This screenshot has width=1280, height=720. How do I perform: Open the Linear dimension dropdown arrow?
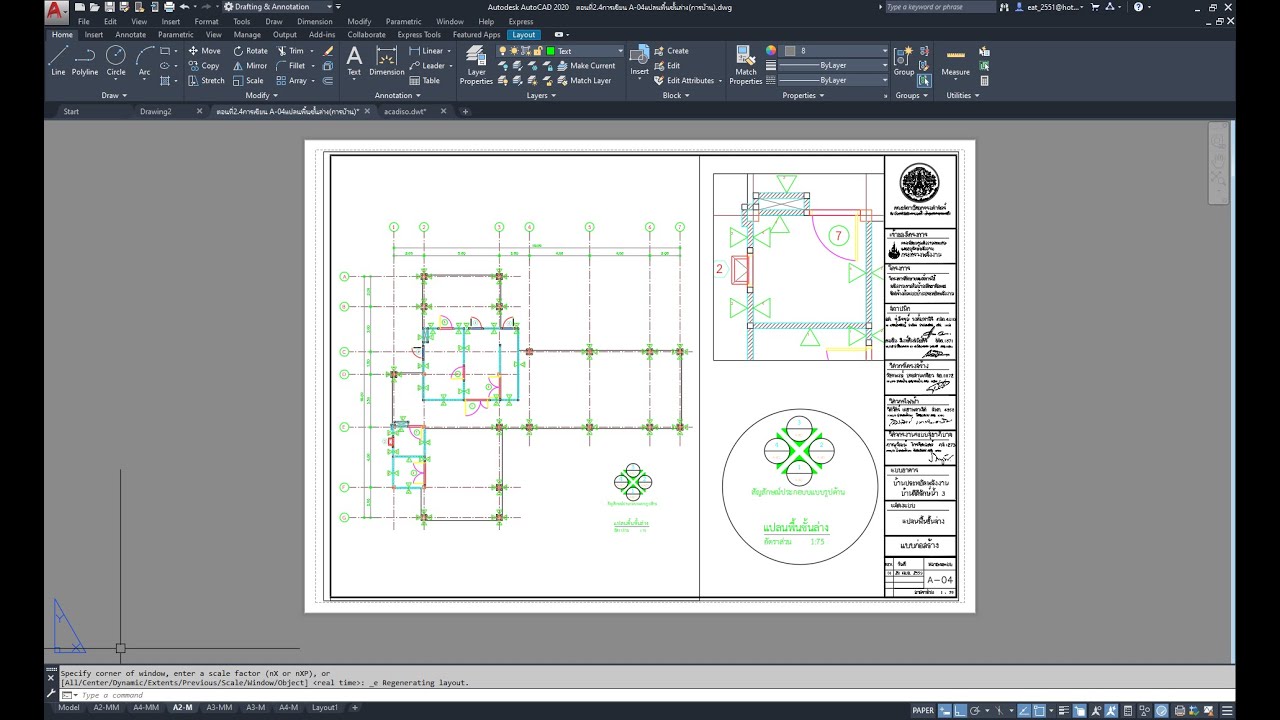pos(450,51)
